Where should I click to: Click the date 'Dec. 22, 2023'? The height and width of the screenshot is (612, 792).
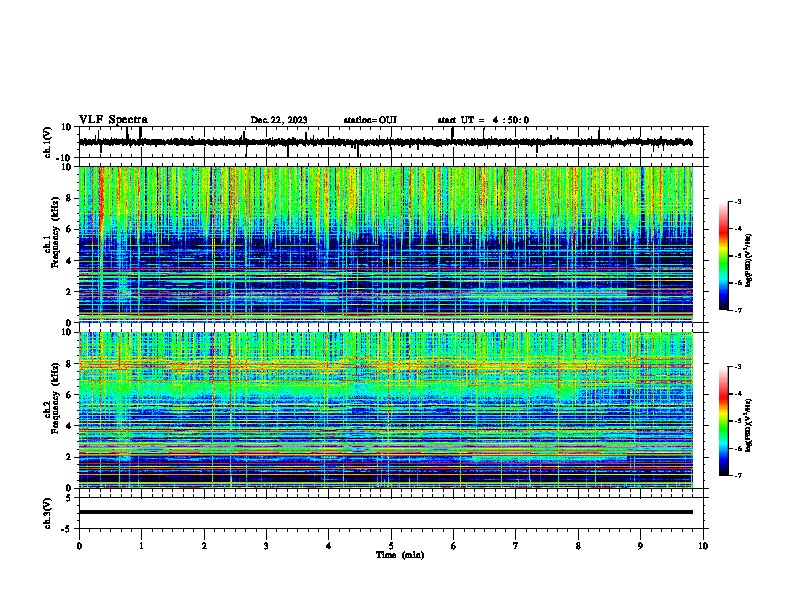[x=279, y=120]
